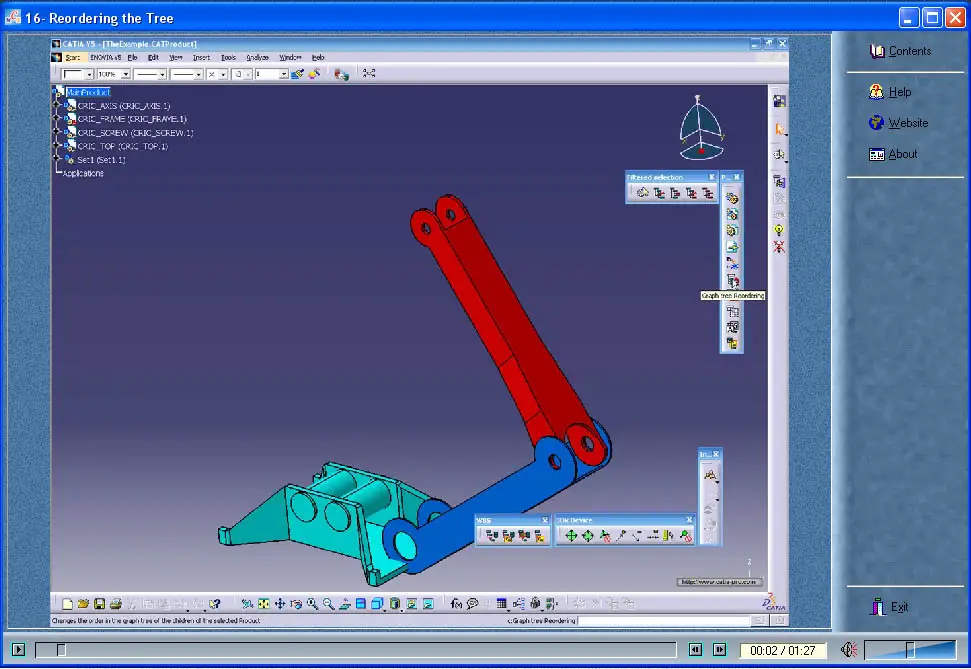Open the first line style dropdown
This screenshot has width=971, height=669.
tap(162, 74)
